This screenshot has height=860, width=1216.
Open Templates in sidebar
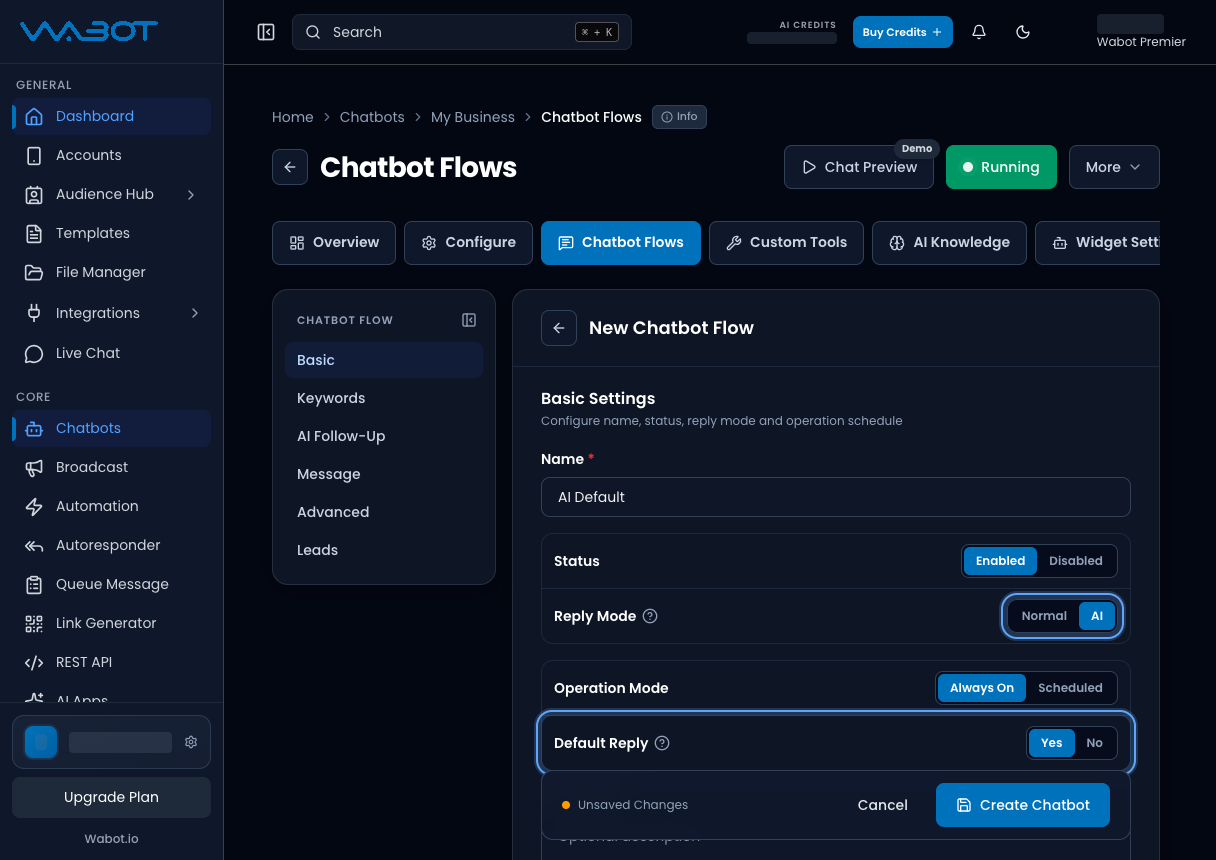(111, 233)
